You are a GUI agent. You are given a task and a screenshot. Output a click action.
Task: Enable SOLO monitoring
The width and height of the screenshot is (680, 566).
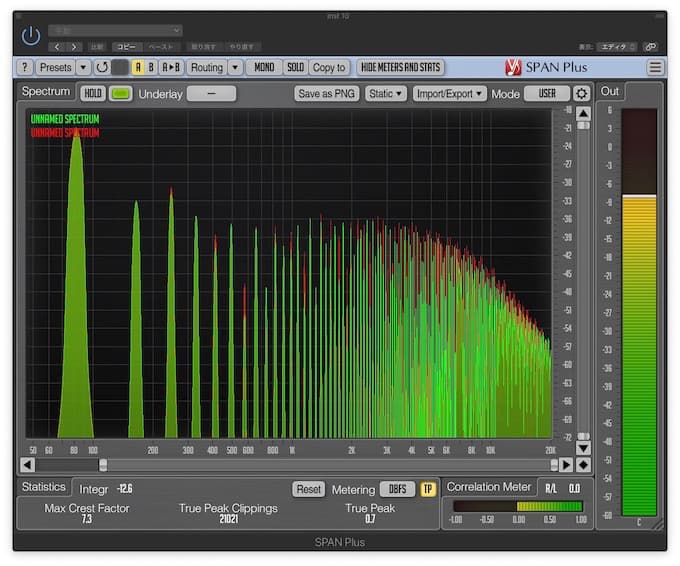tap(295, 67)
